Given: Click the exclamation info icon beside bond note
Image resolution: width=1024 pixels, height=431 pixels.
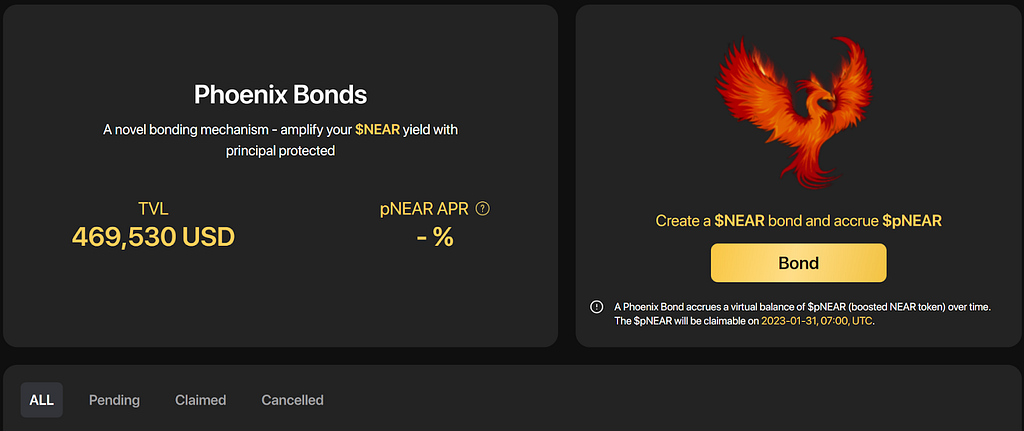Looking at the screenshot, I should click(597, 307).
